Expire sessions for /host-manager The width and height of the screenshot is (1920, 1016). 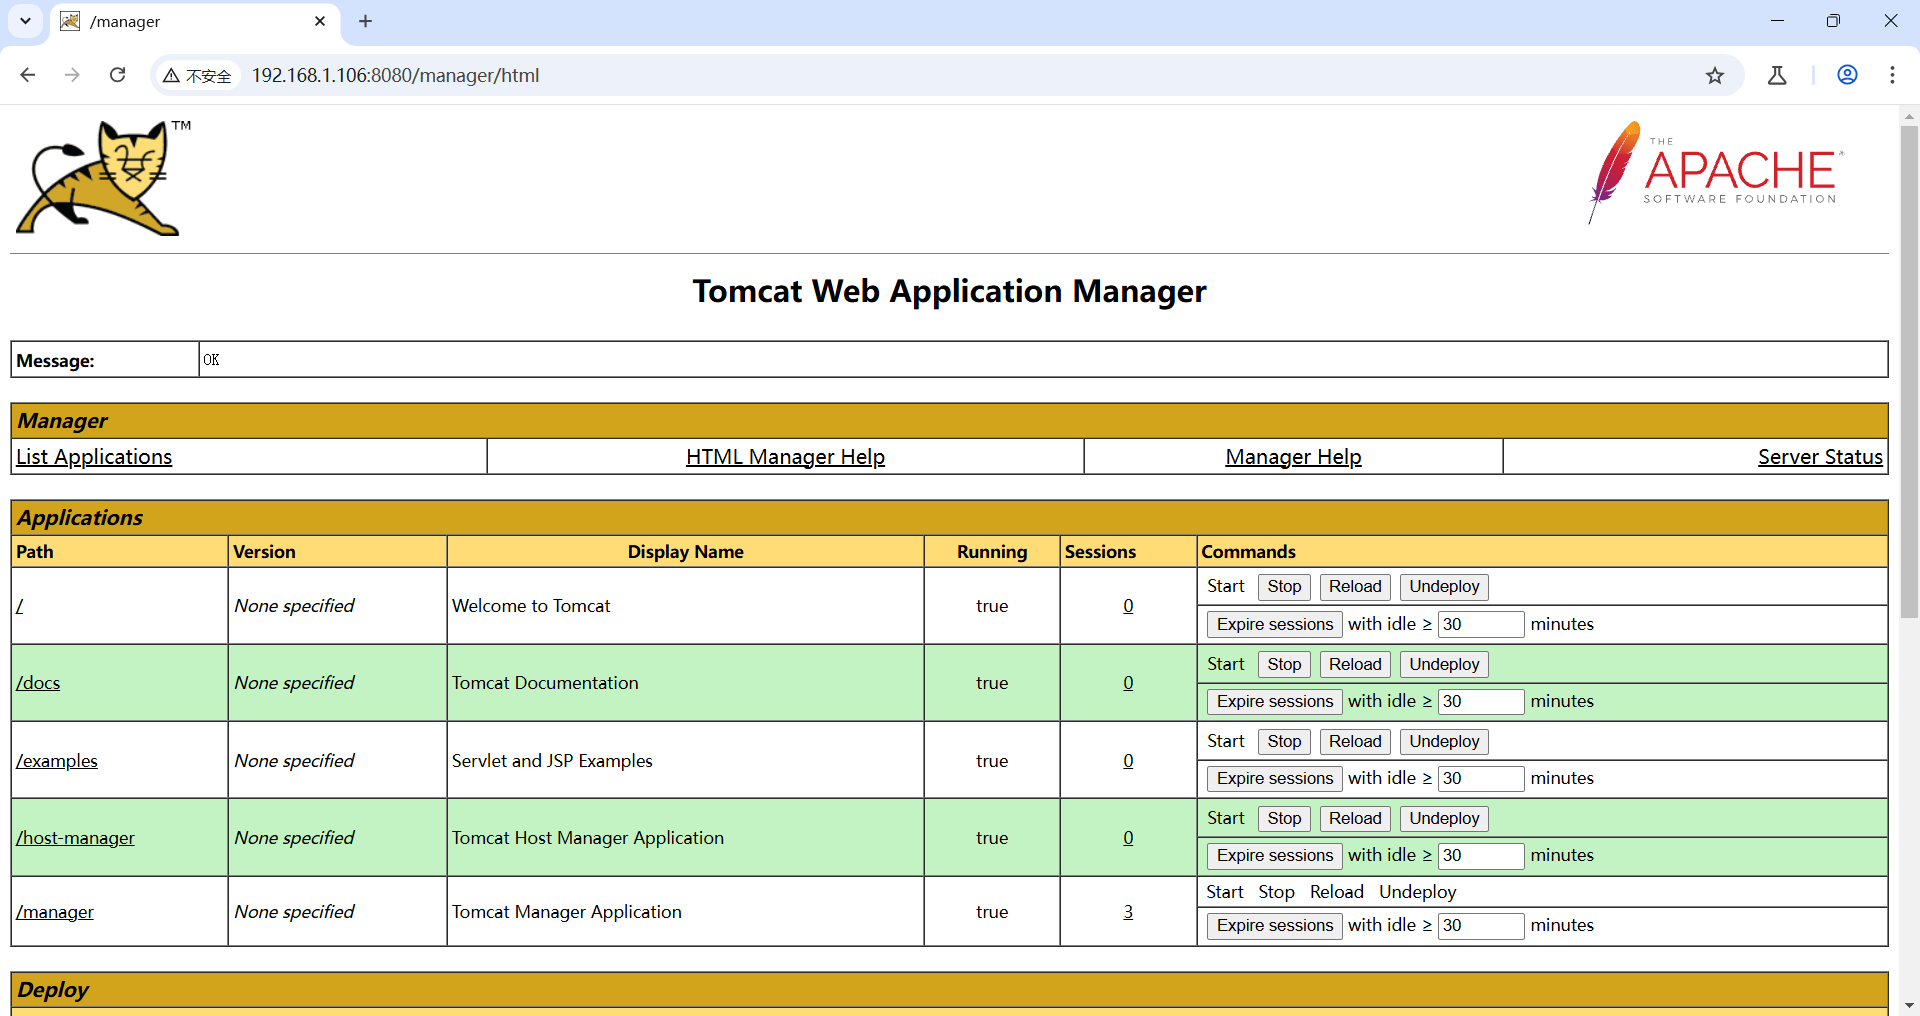[1275, 856]
